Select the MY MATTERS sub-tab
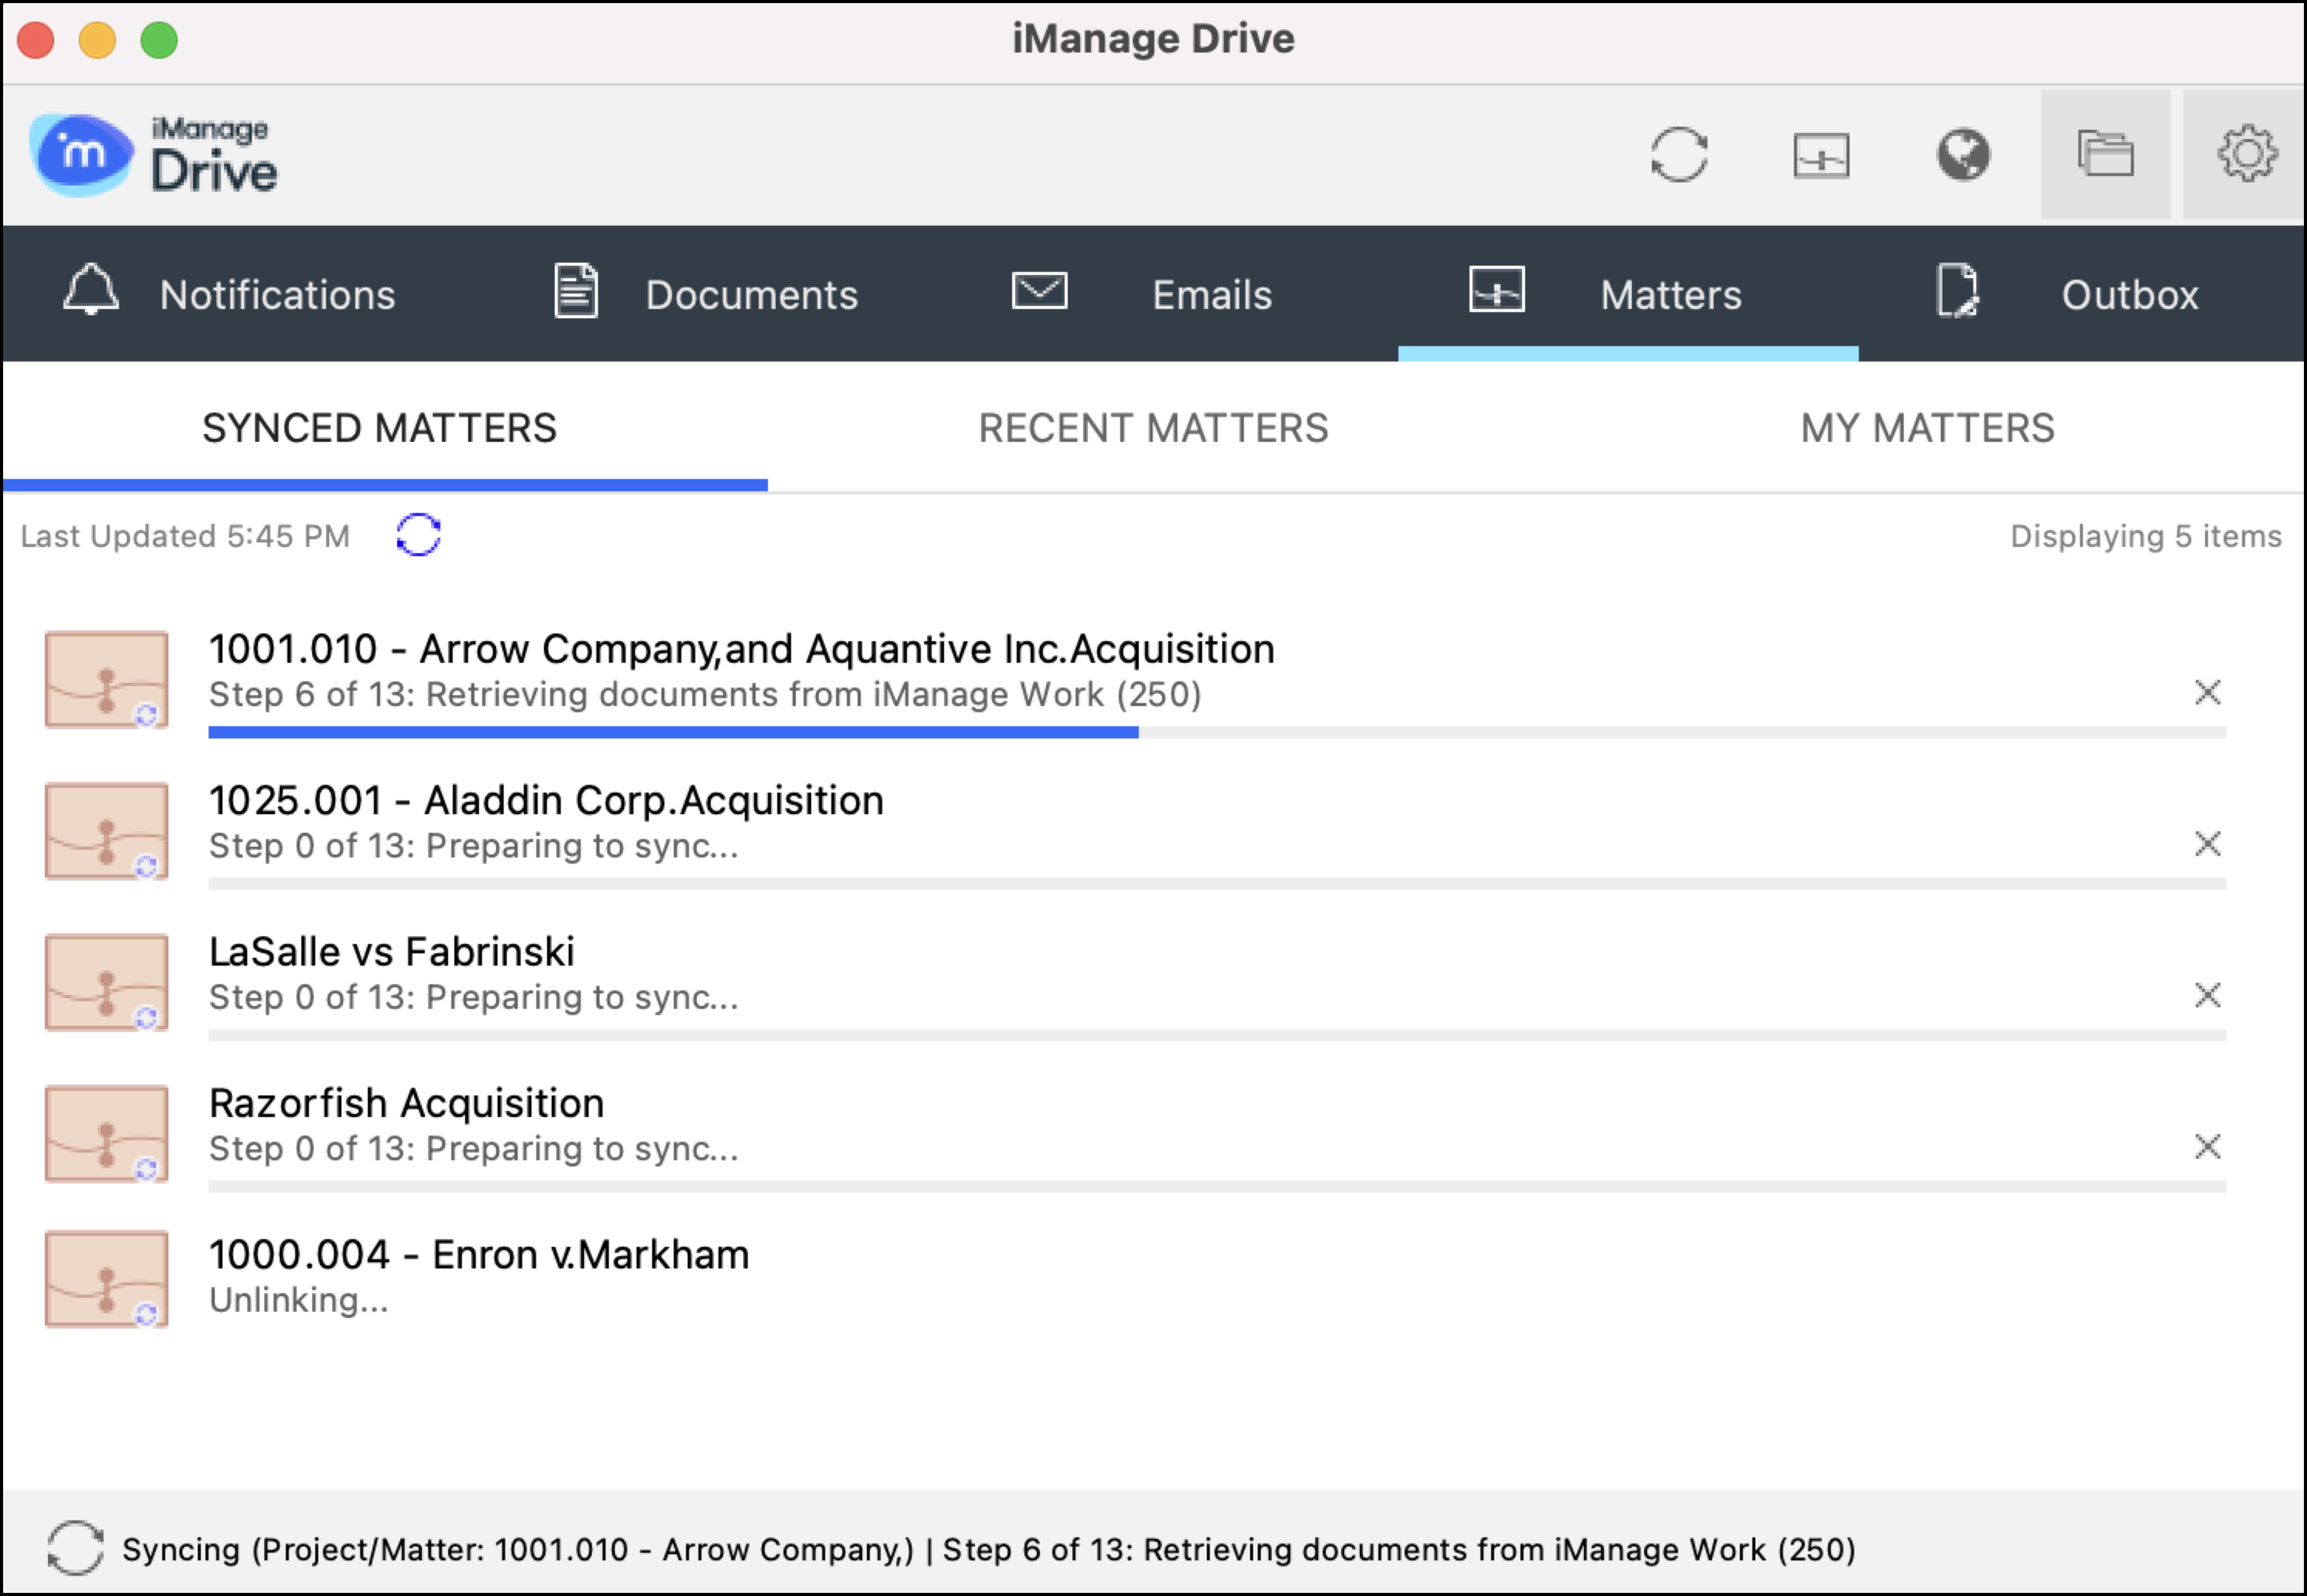2307x1596 pixels. click(1926, 429)
